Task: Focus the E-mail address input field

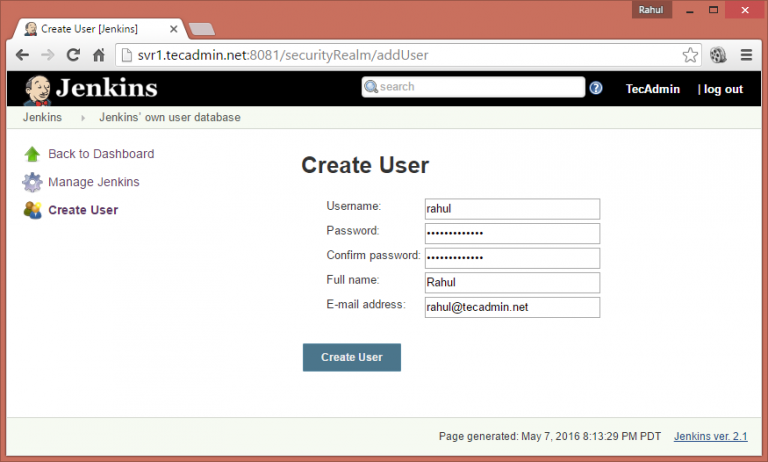Action: coord(512,308)
